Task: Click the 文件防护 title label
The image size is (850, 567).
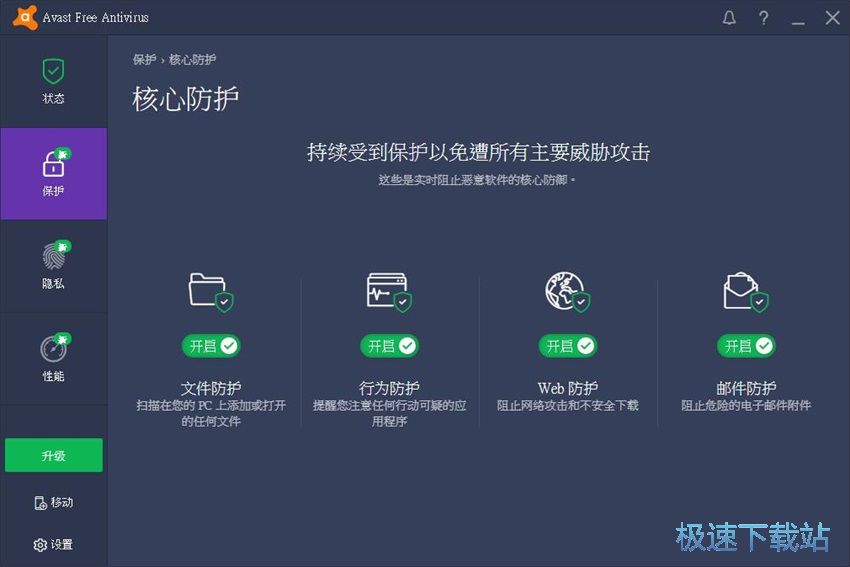Action: pos(211,388)
